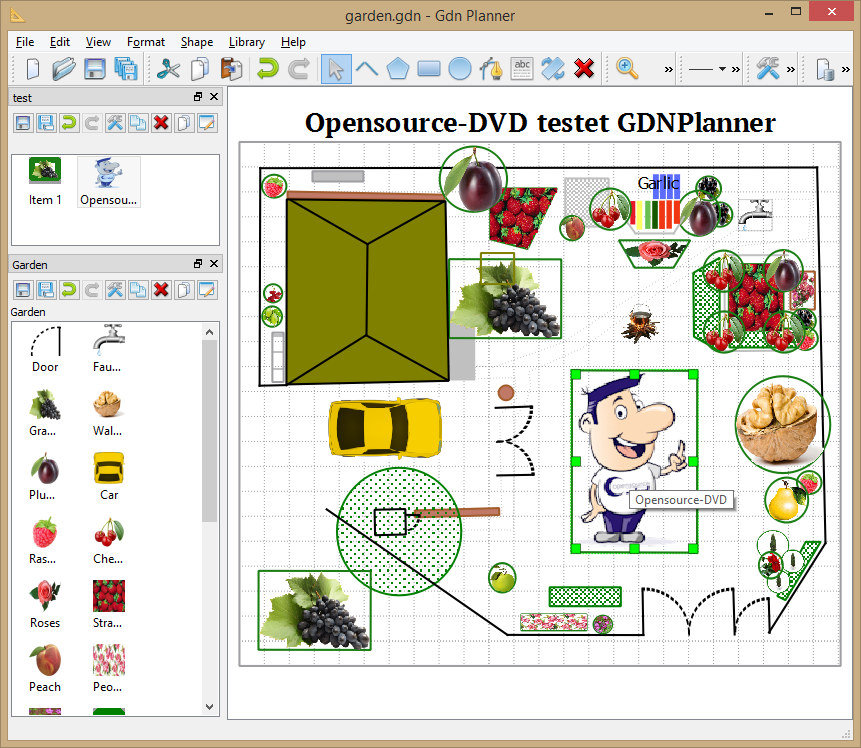Open the Shape menu
The image size is (861, 748).
tap(196, 42)
